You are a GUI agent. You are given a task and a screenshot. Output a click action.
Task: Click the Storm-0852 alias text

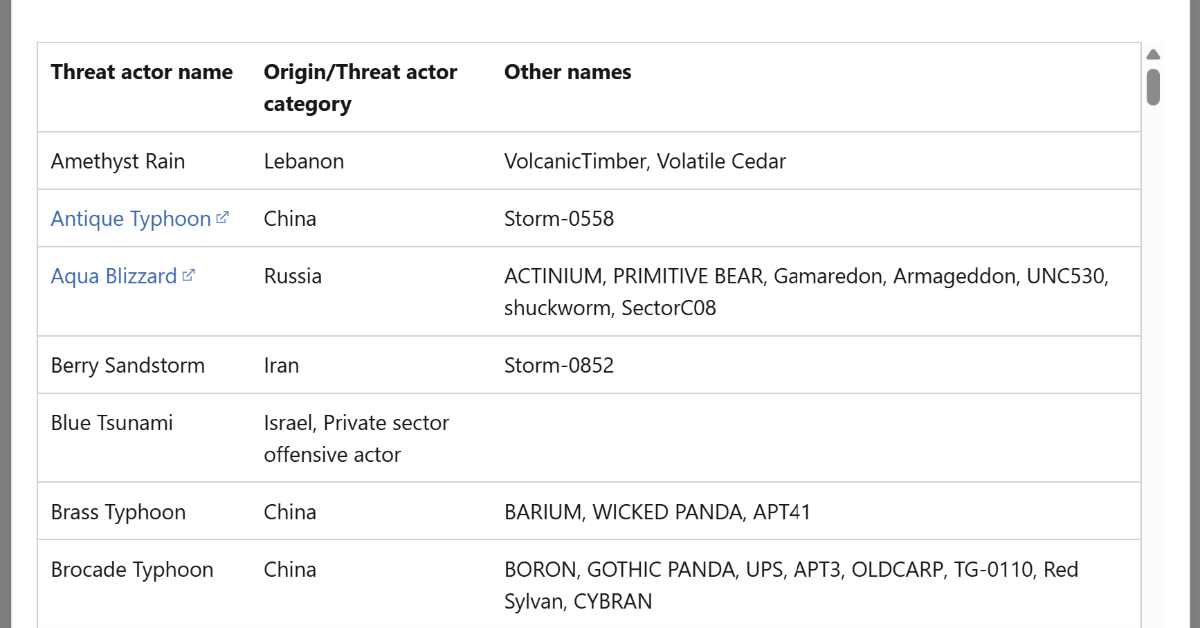559,365
